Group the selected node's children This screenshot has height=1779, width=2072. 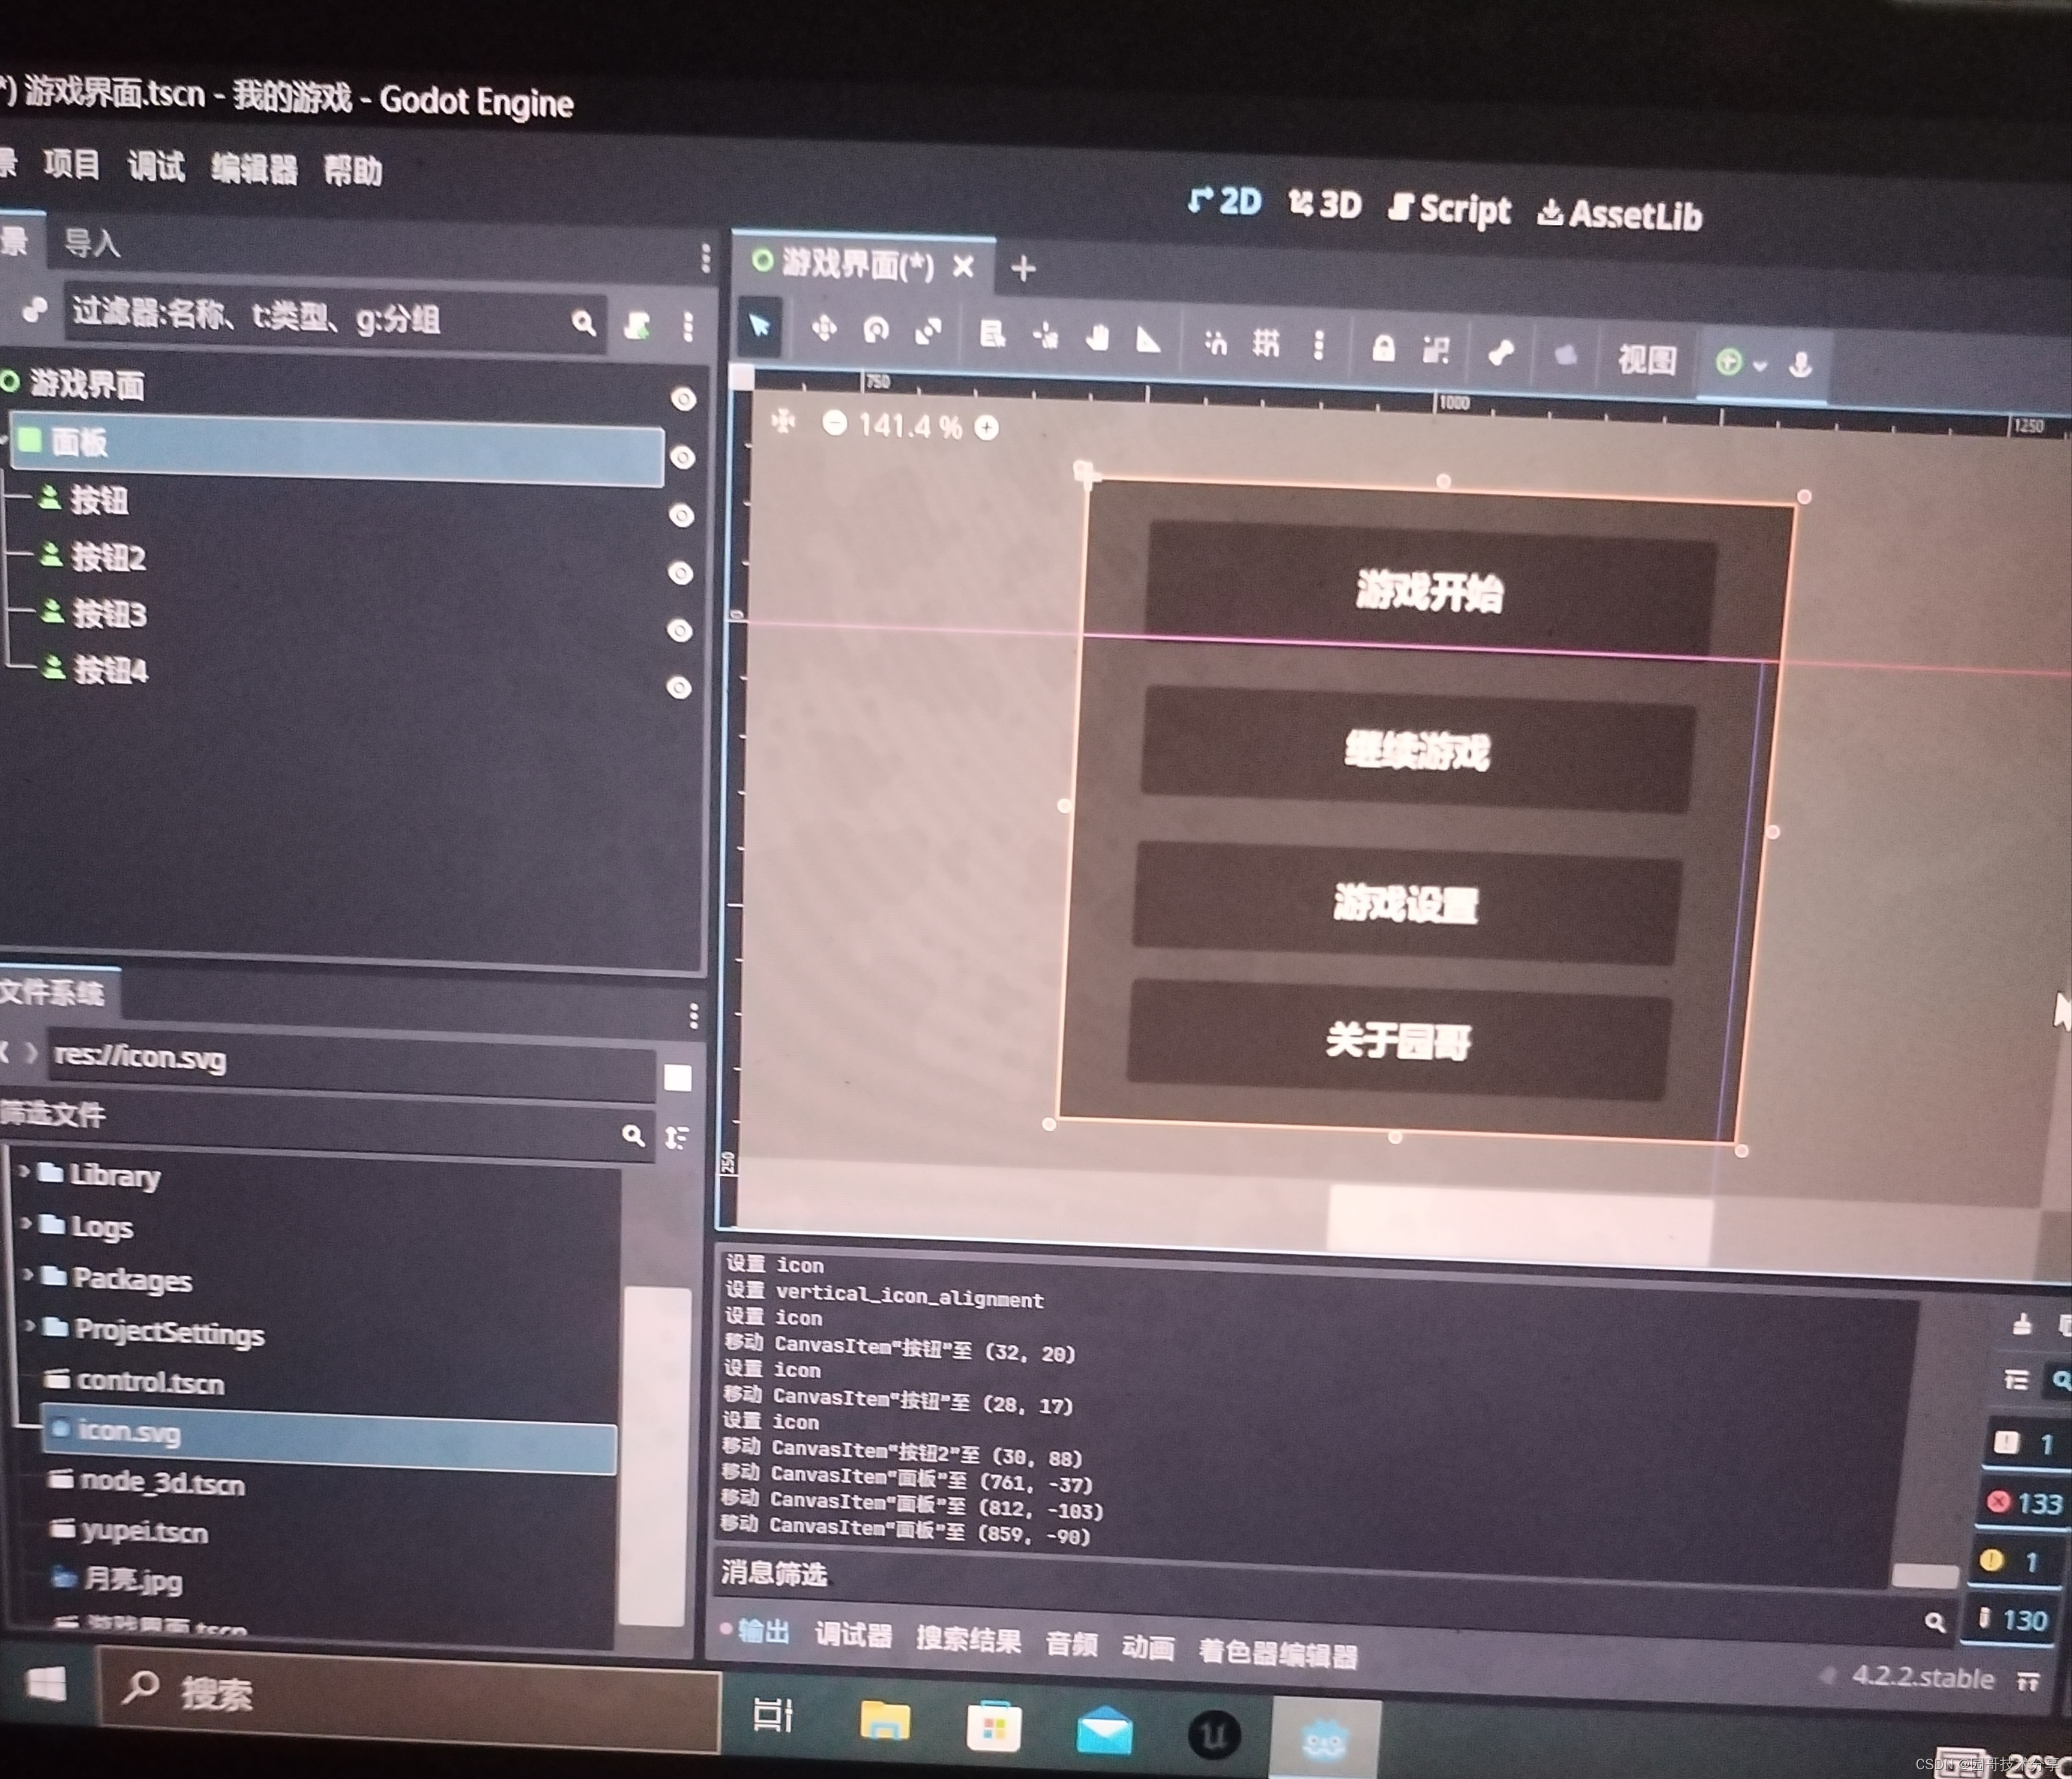coord(1436,350)
